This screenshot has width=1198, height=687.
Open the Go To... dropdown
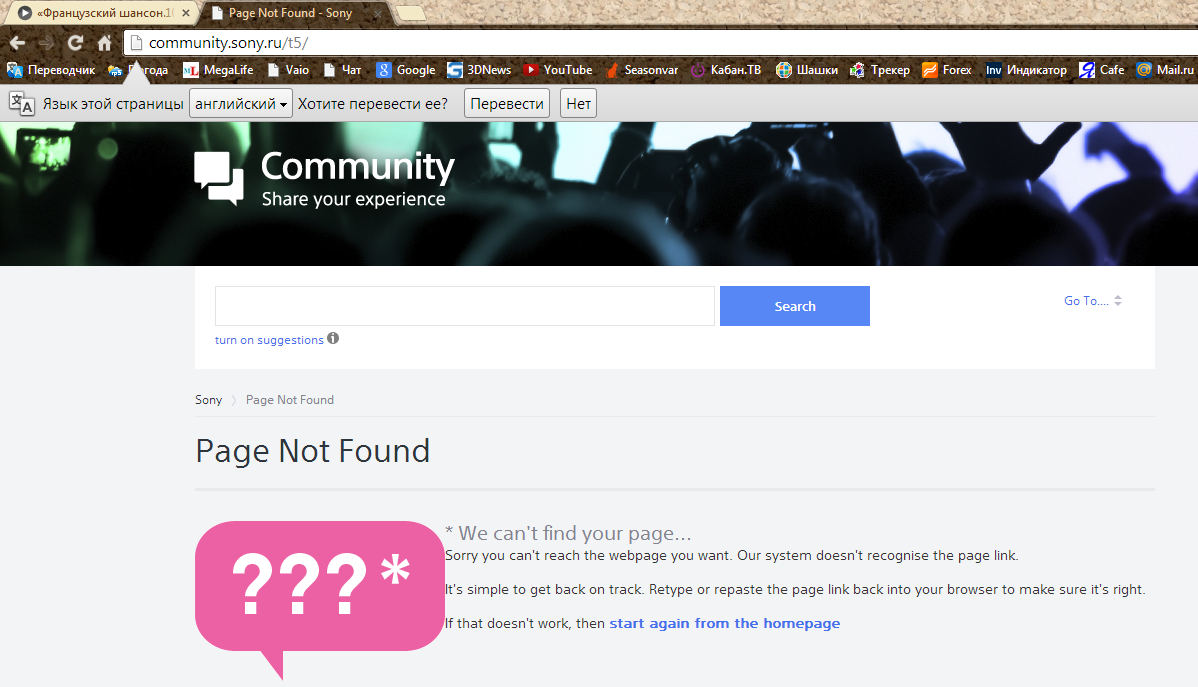(x=1093, y=301)
